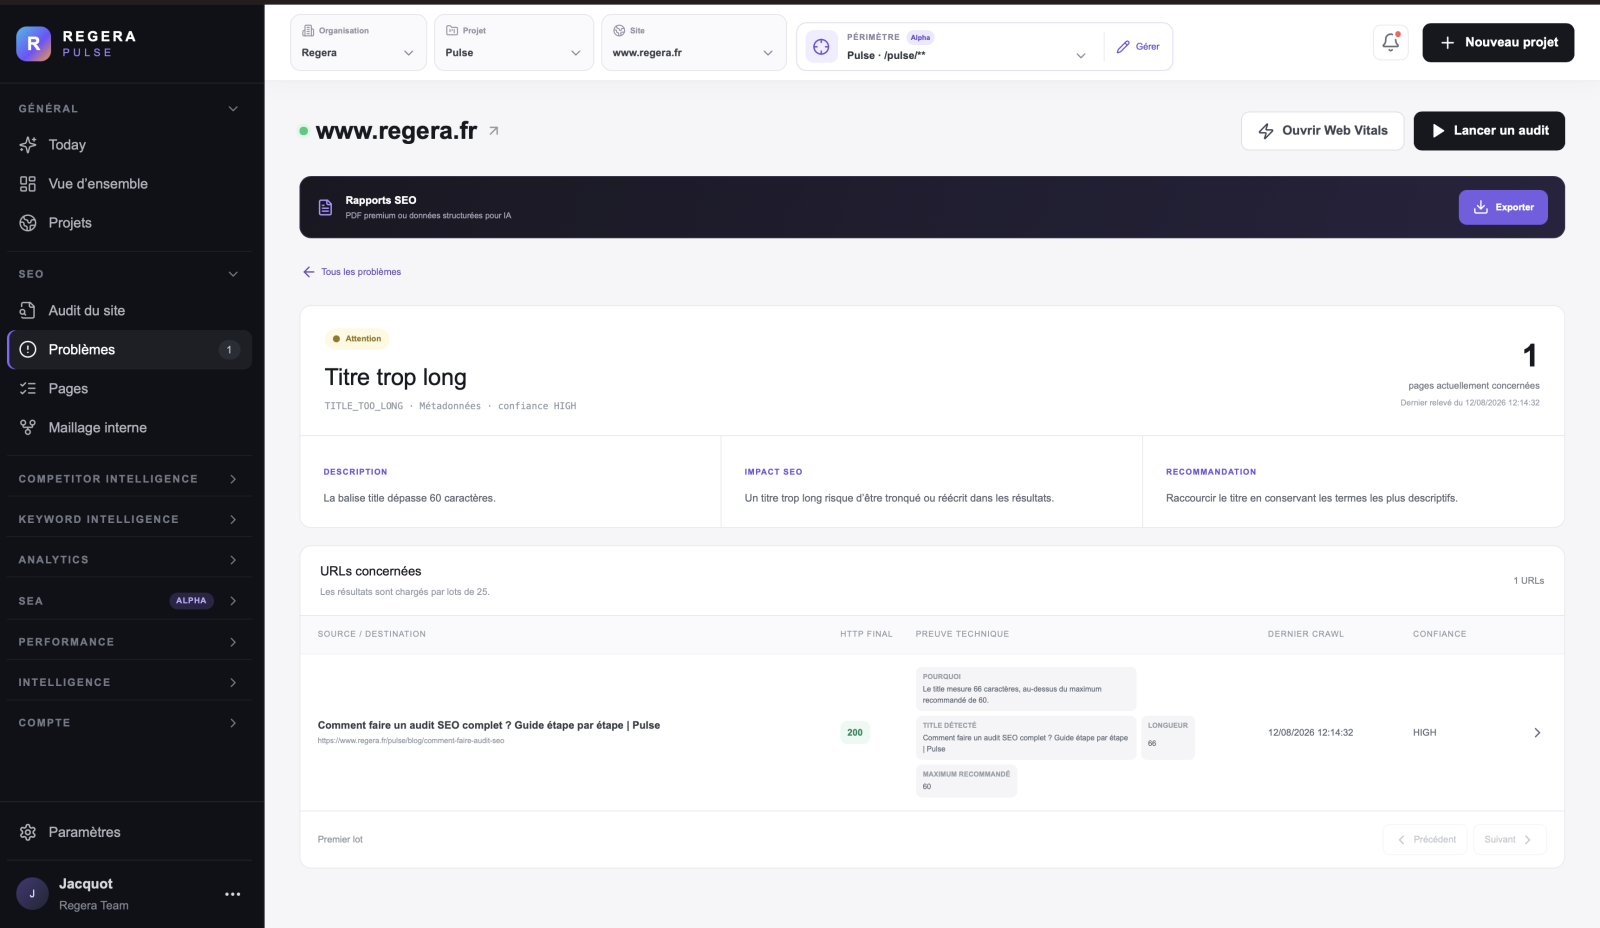Click the Nouveau projet button
The width and height of the screenshot is (1600, 928).
tap(1498, 43)
